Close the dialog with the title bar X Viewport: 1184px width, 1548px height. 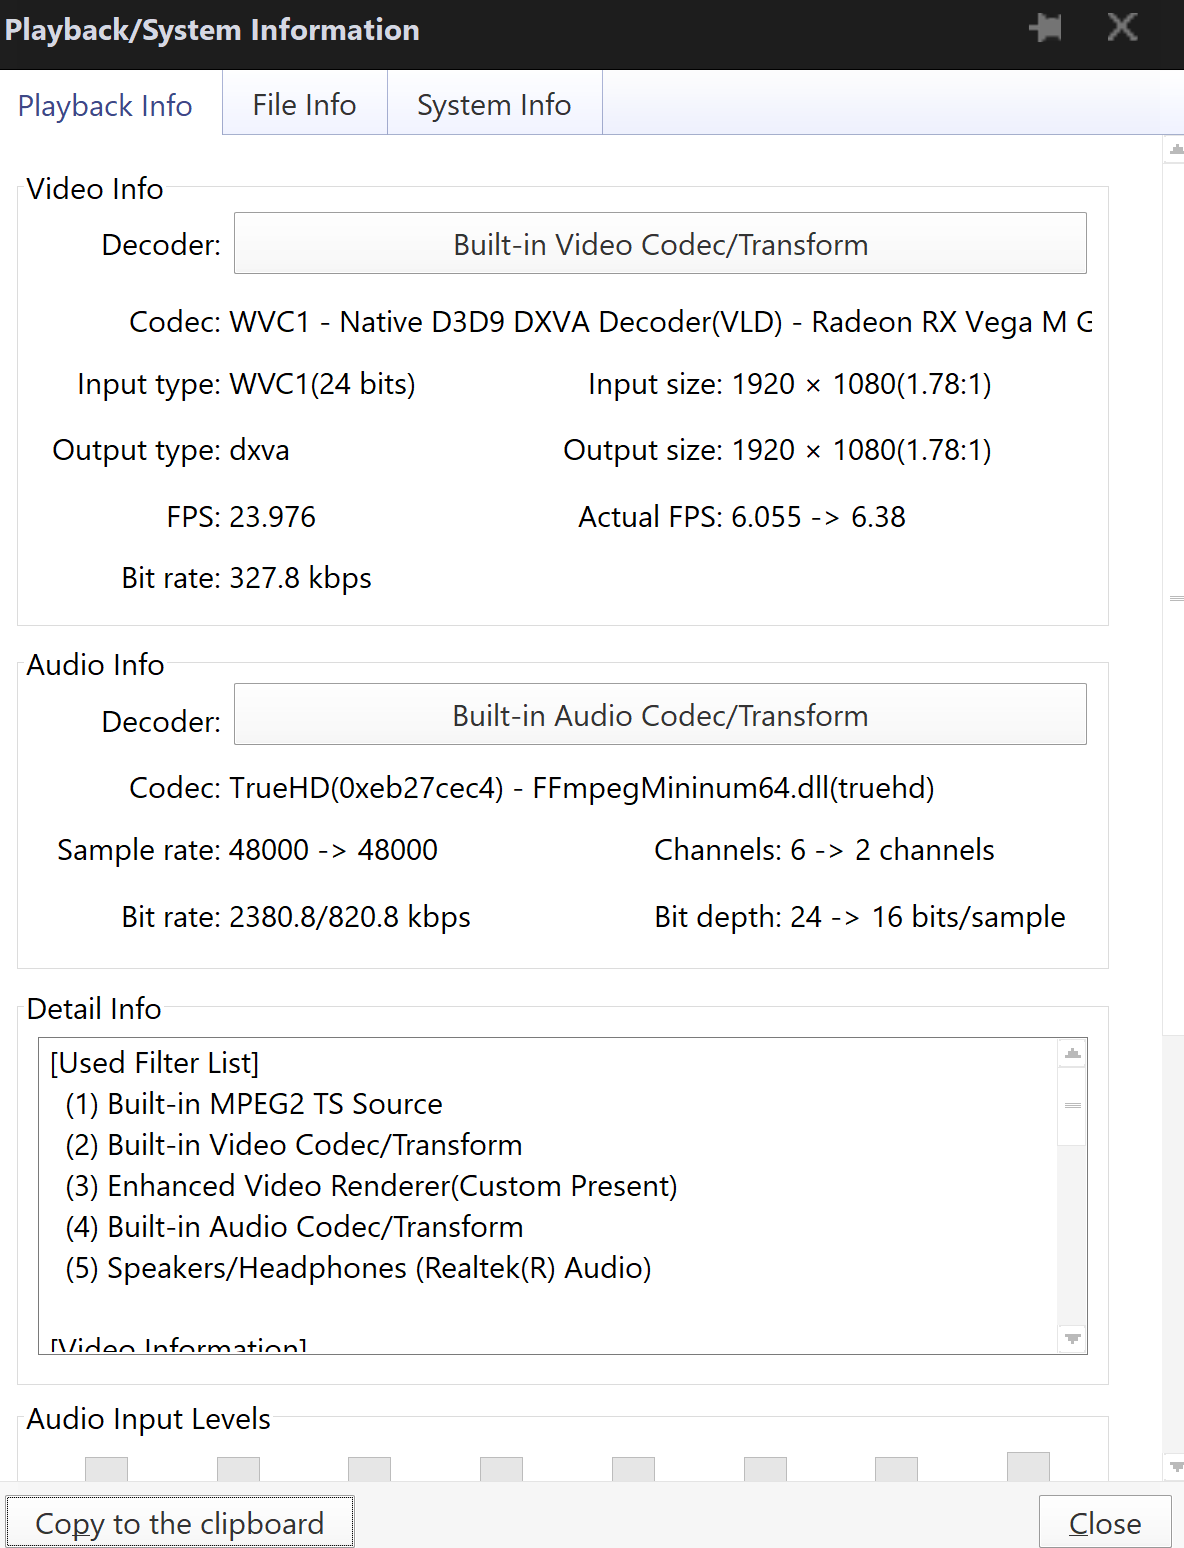(1122, 28)
